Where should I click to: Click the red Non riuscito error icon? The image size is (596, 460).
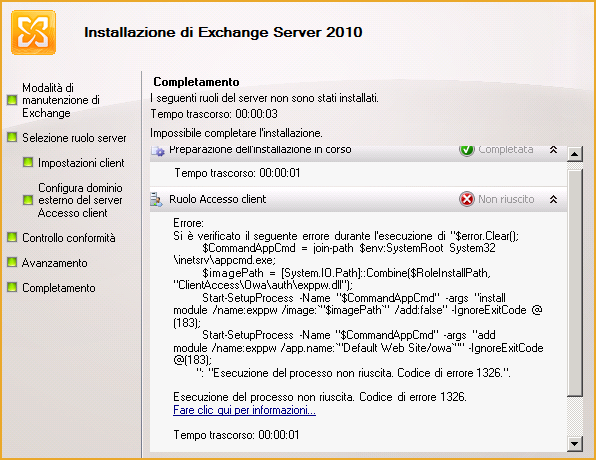click(467, 199)
